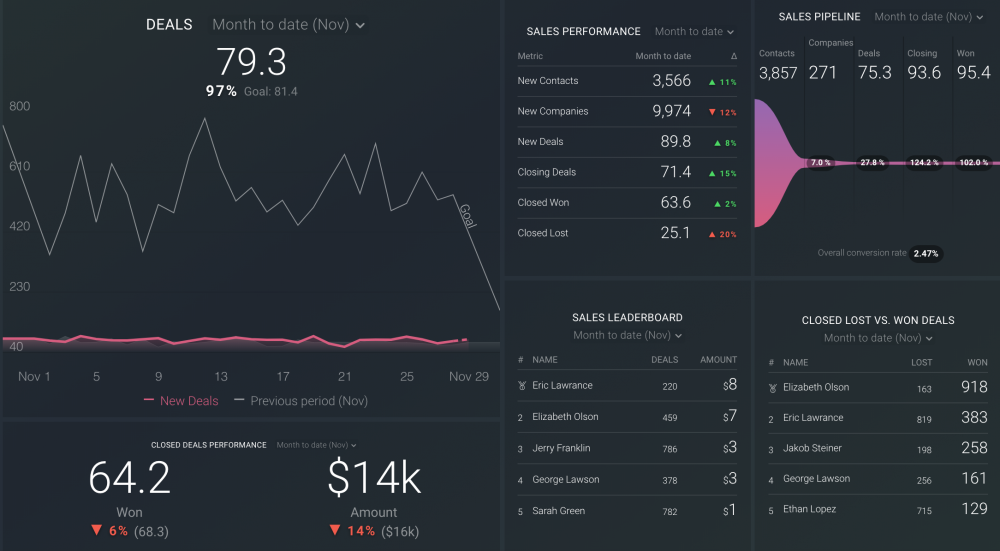The width and height of the screenshot is (1000, 551).
Task: Click the red down triangle under Amount
Action: pyautogui.click(x=339, y=531)
